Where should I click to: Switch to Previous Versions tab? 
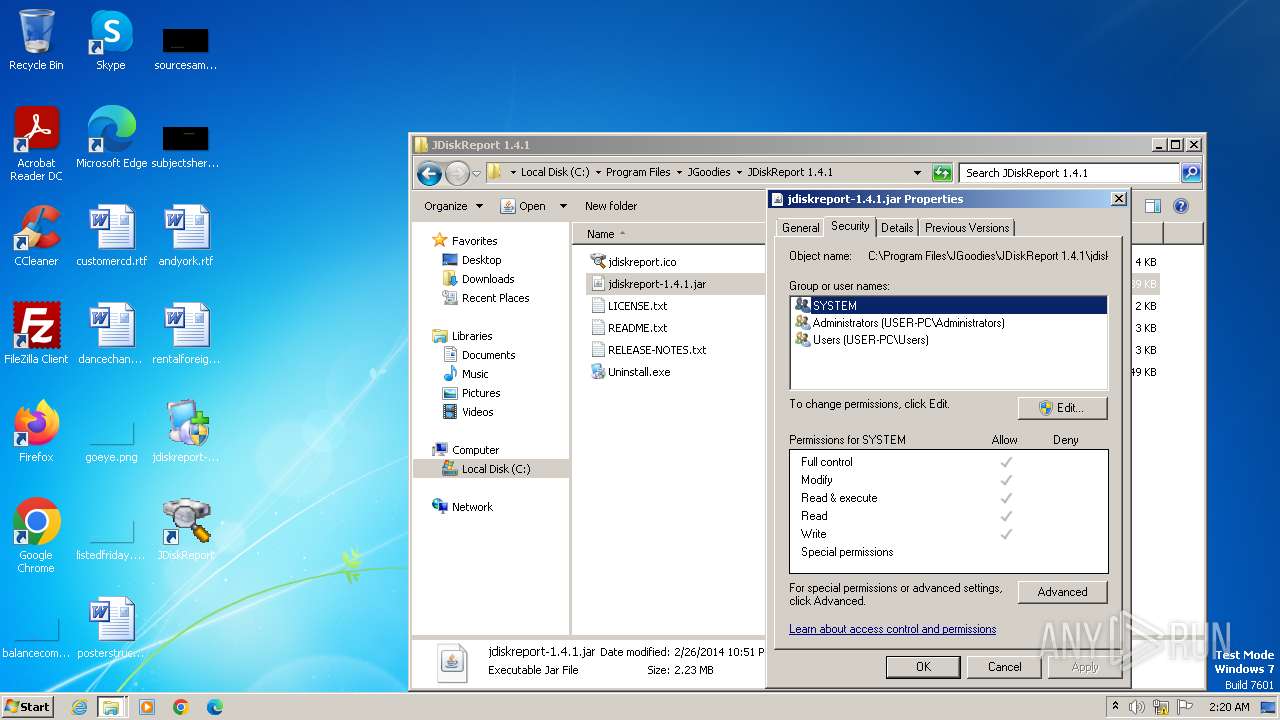tap(967, 228)
